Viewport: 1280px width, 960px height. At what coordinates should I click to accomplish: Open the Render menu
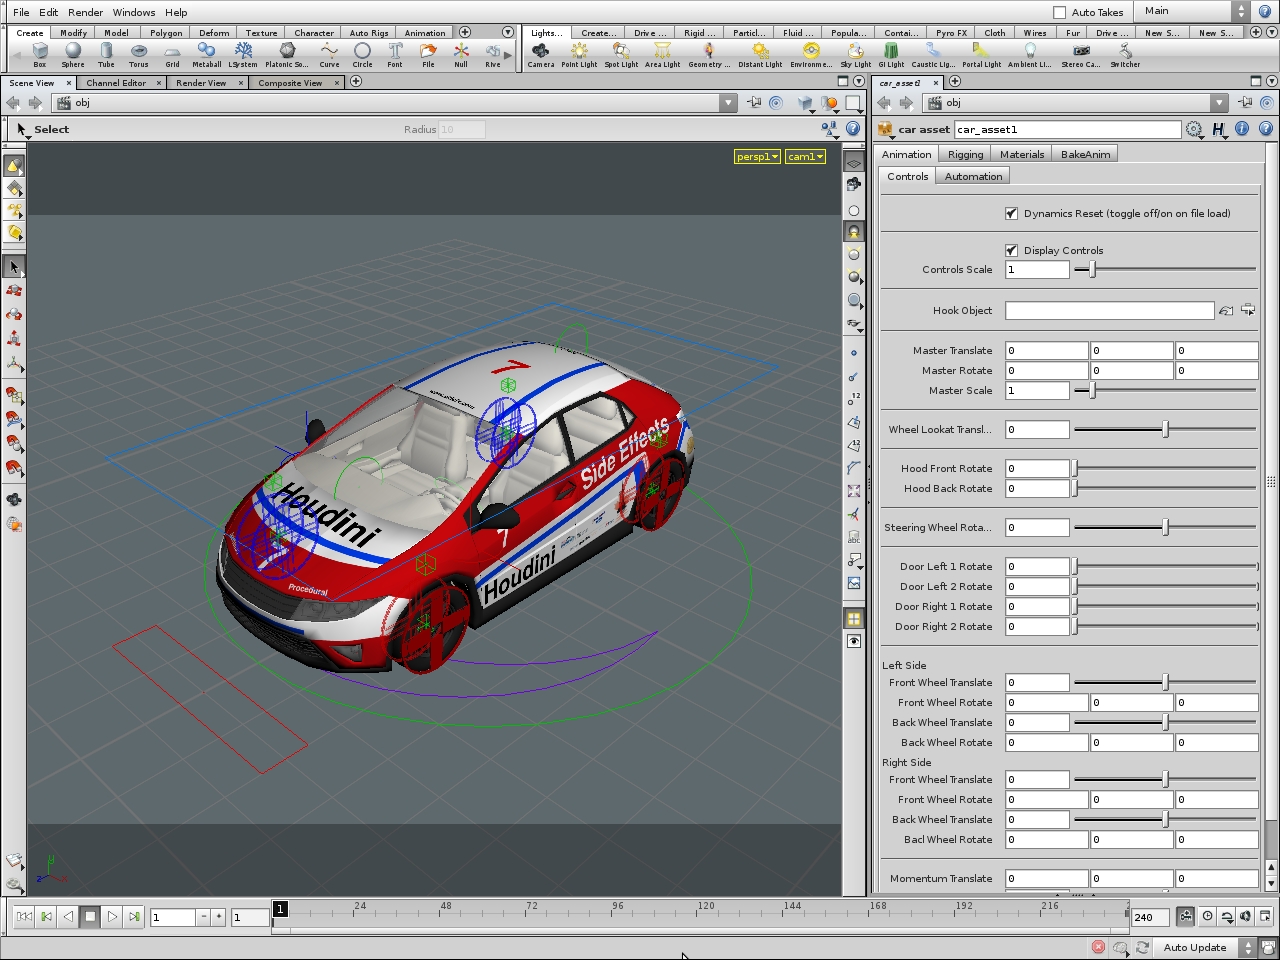tap(85, 12)
